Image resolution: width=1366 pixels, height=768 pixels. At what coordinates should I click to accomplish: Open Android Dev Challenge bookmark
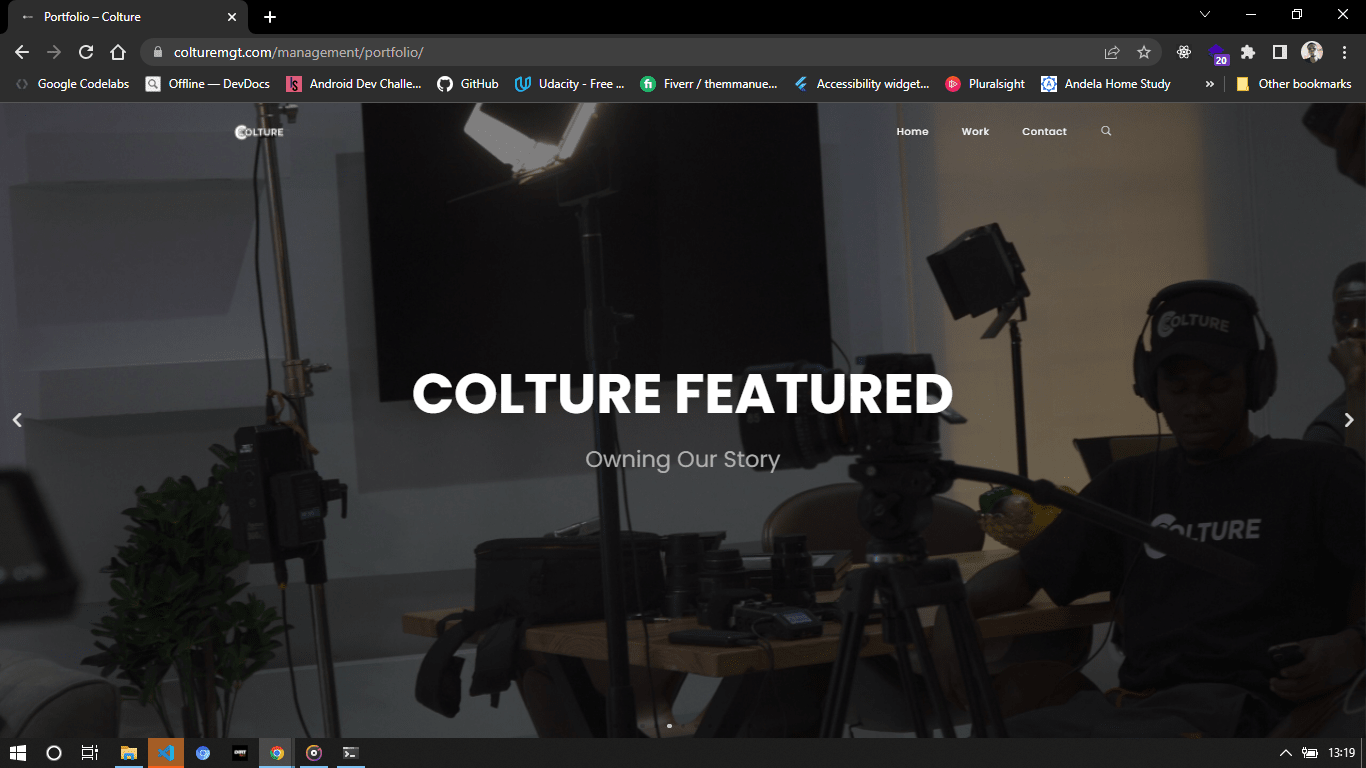pyautogui.click(x=354, y=84)
